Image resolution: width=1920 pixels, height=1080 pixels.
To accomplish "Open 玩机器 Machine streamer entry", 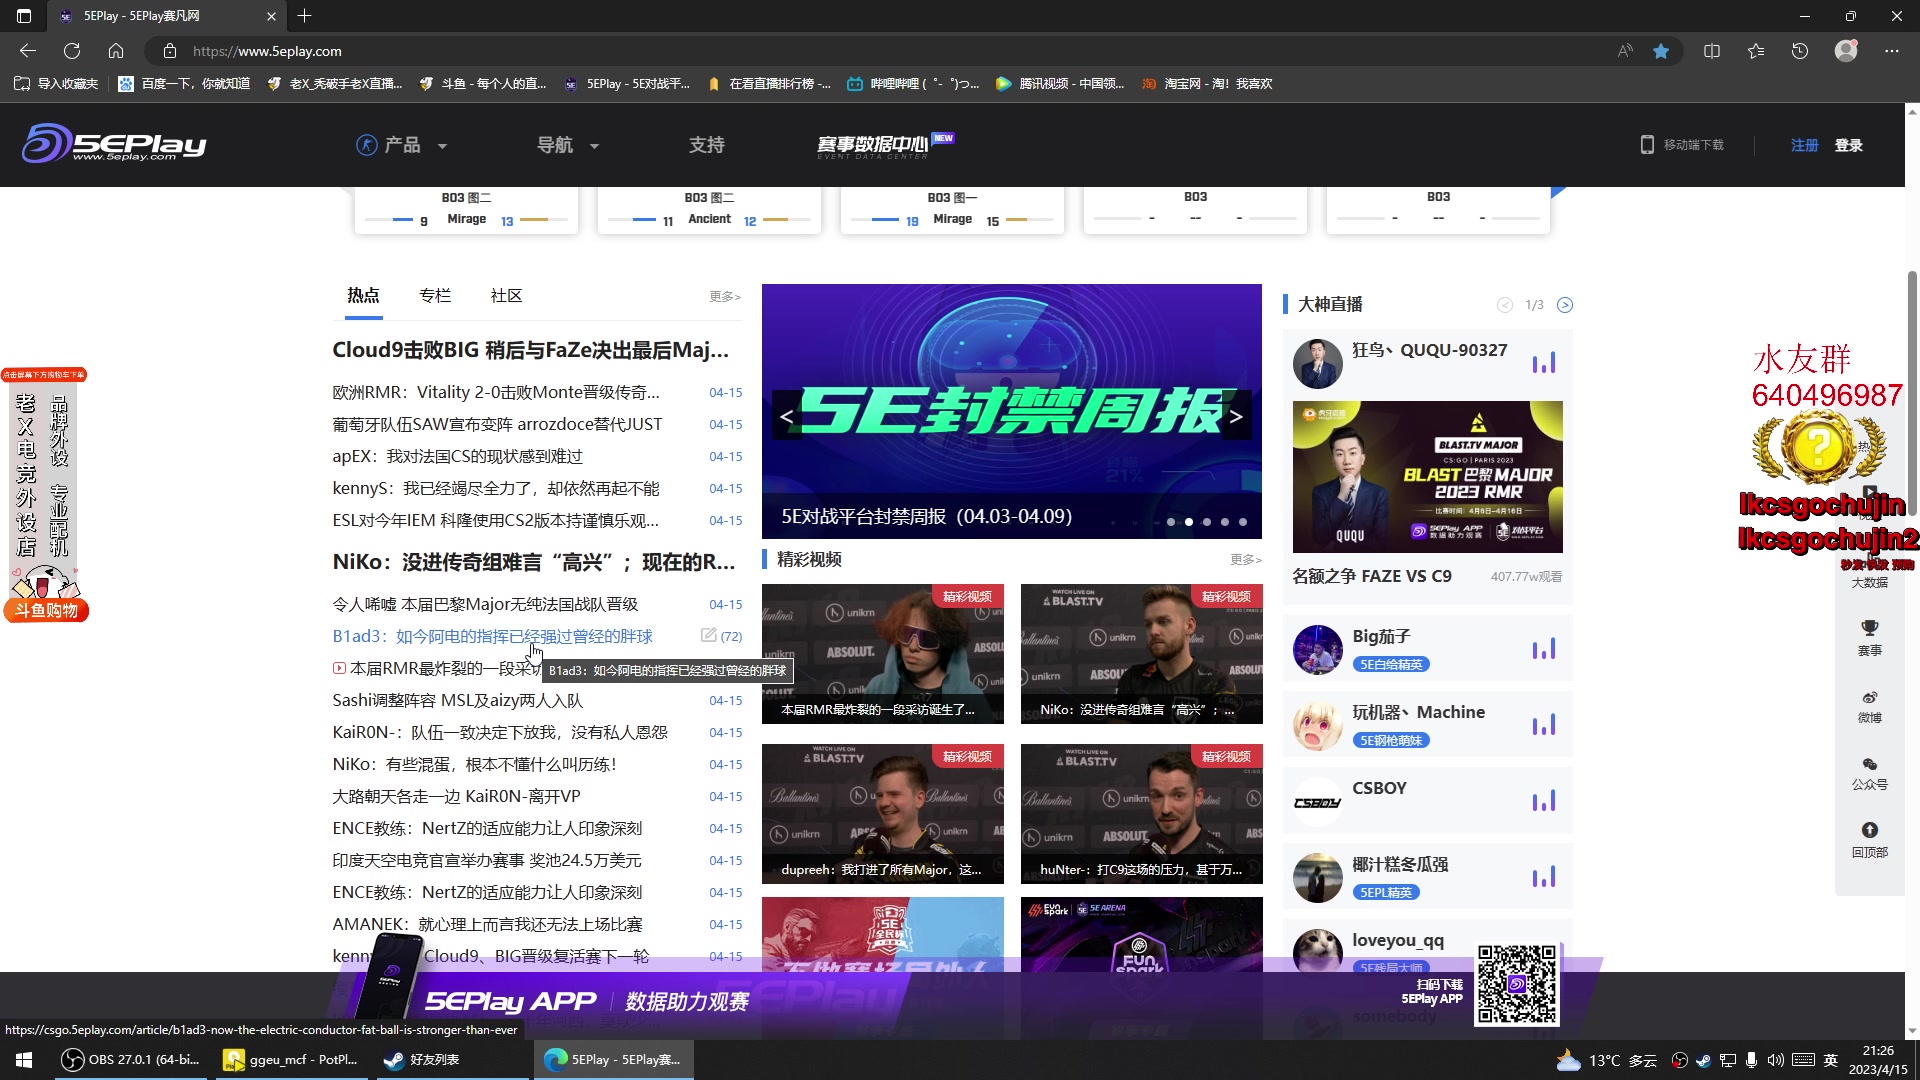I will [1427, 725].
